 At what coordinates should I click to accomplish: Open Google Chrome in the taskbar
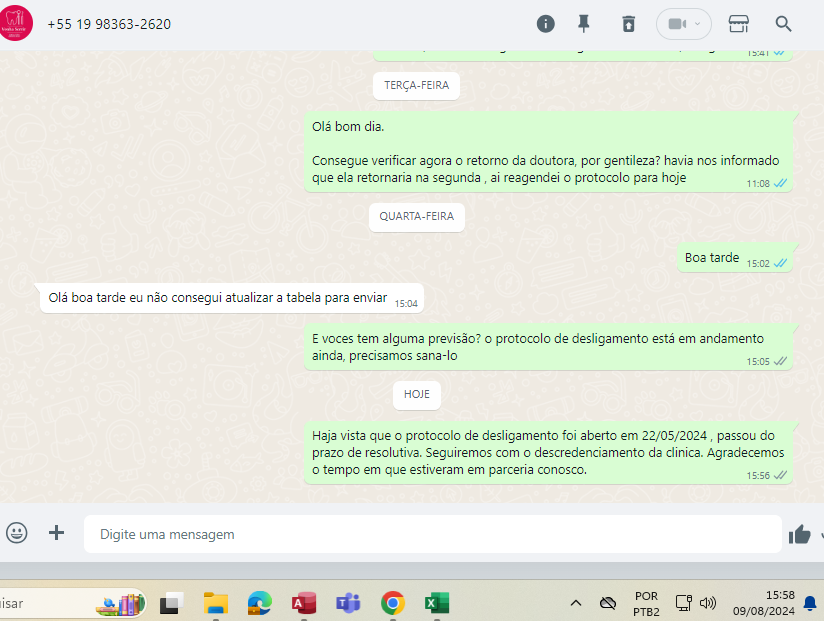[393, 603]
